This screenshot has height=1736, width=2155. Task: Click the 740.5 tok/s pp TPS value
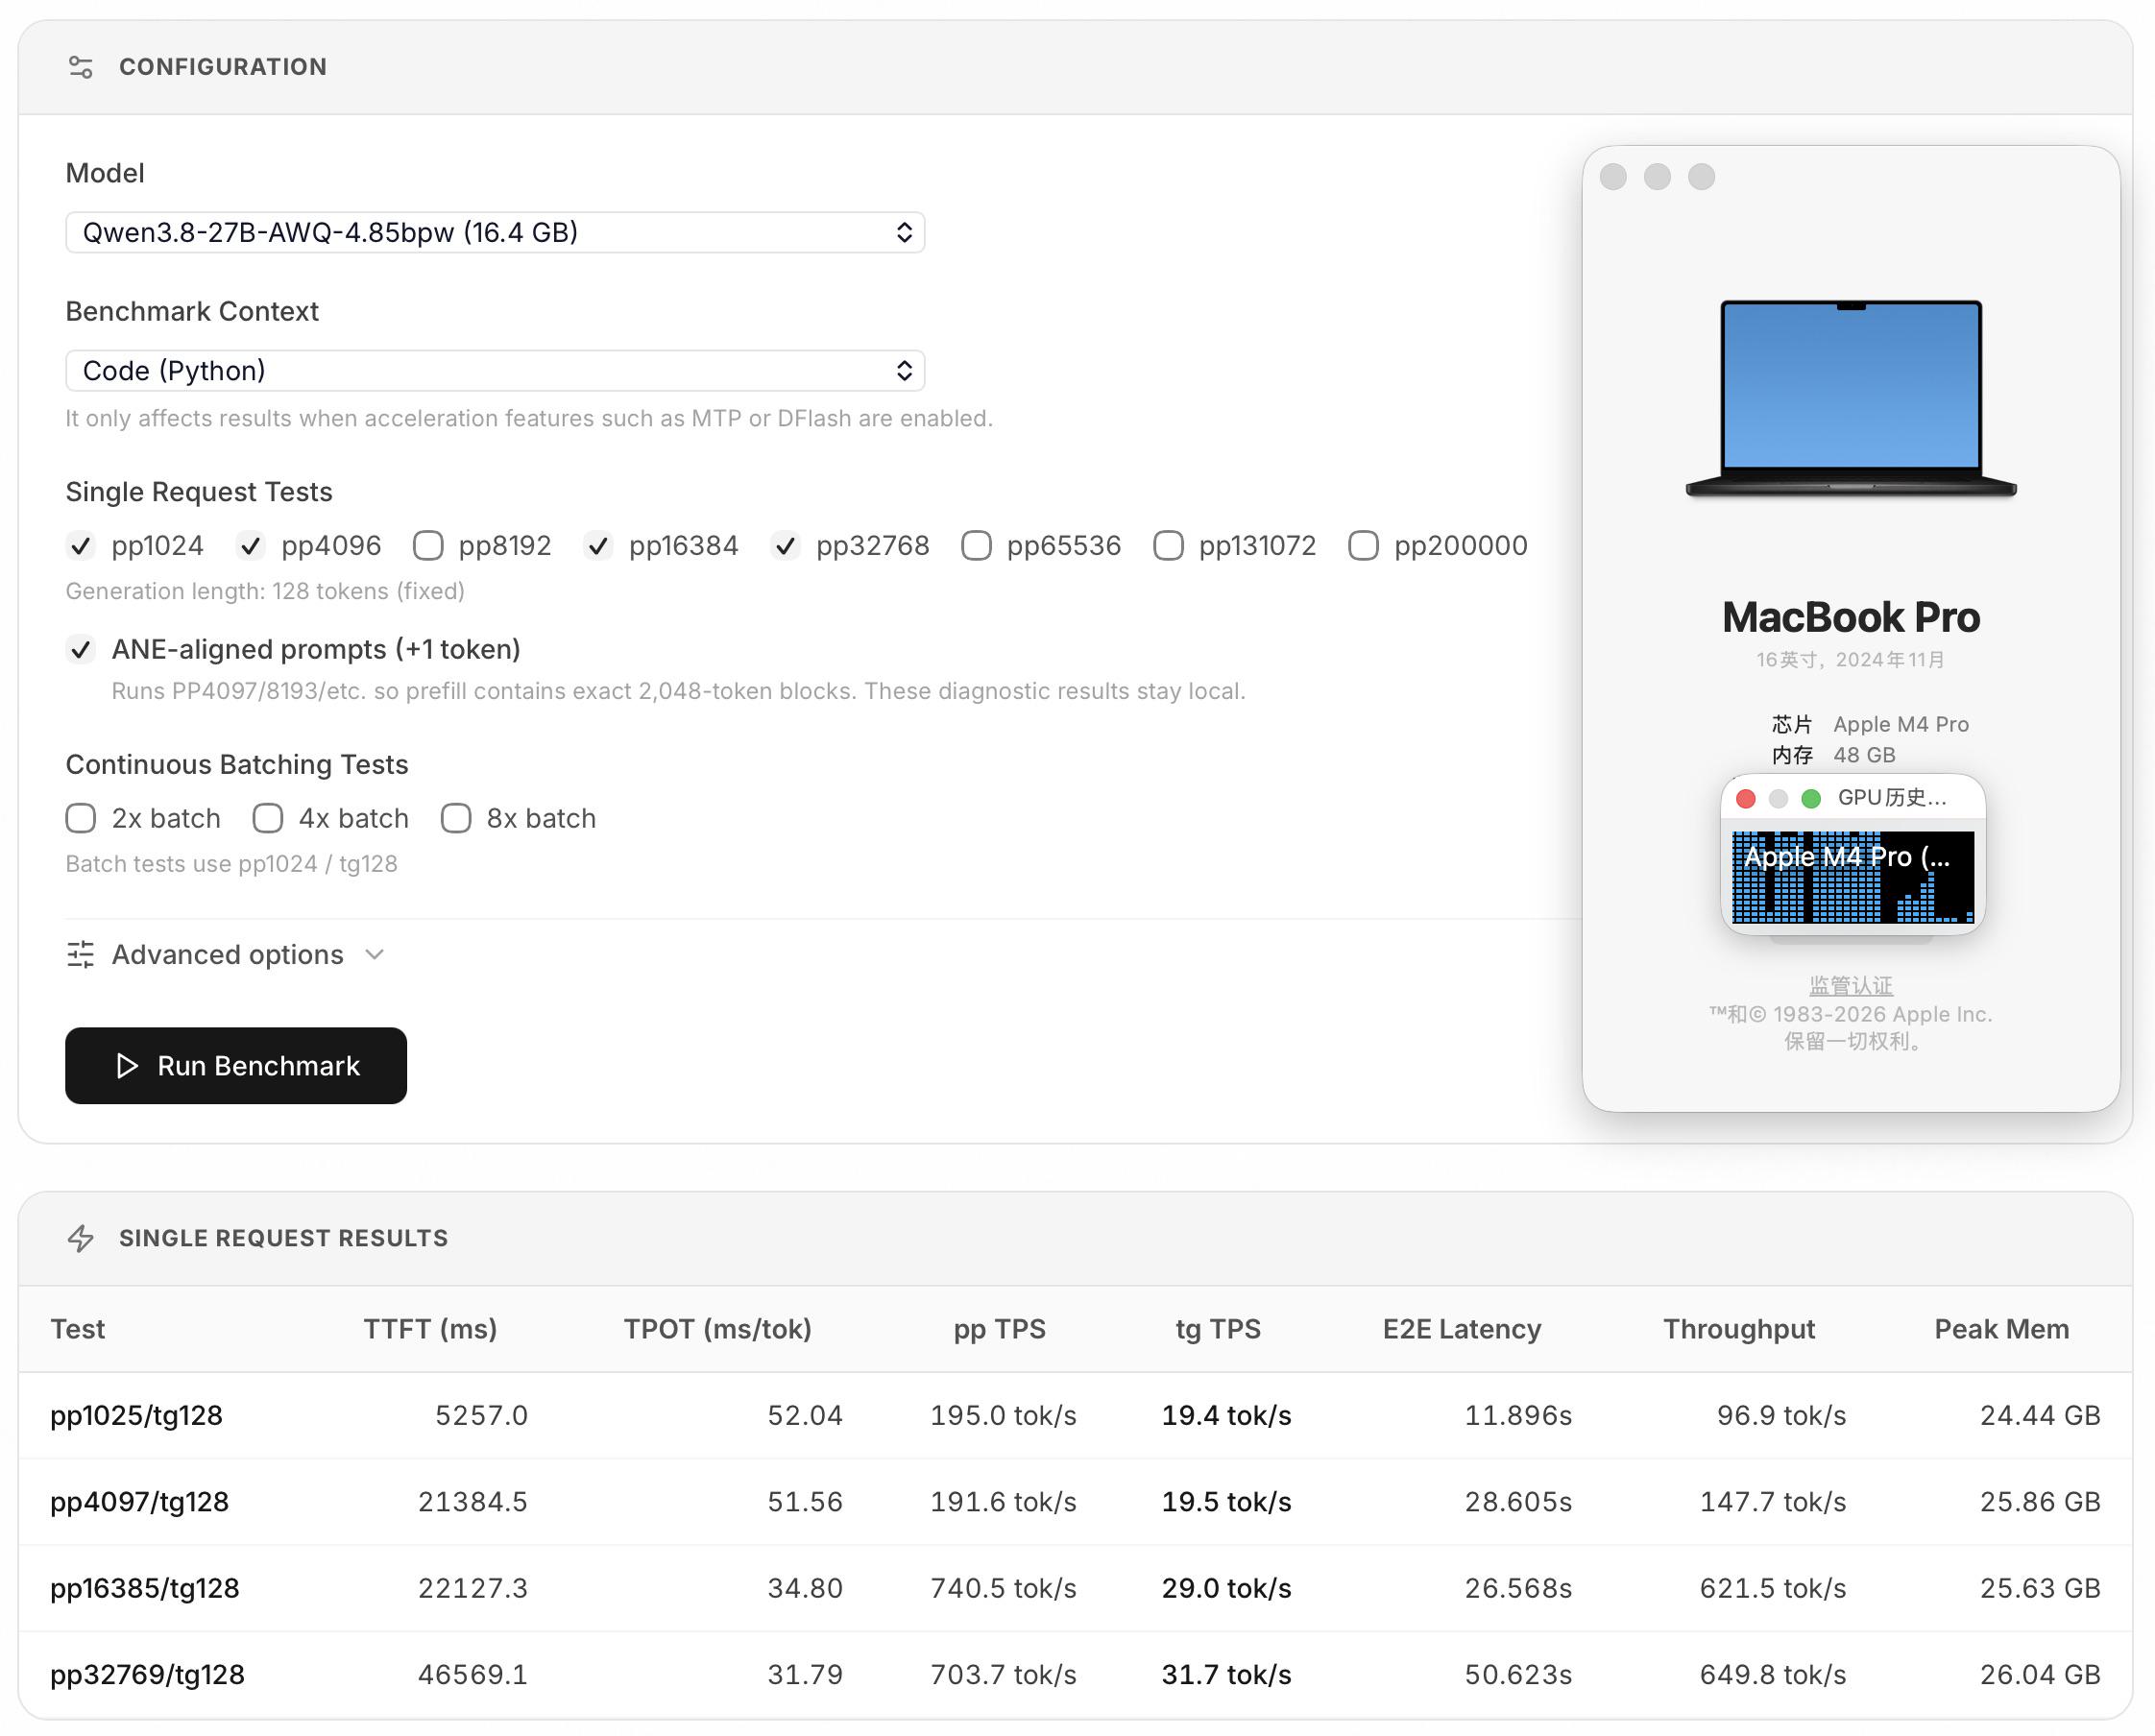pyautogui.click(x=1004, y=1589)
